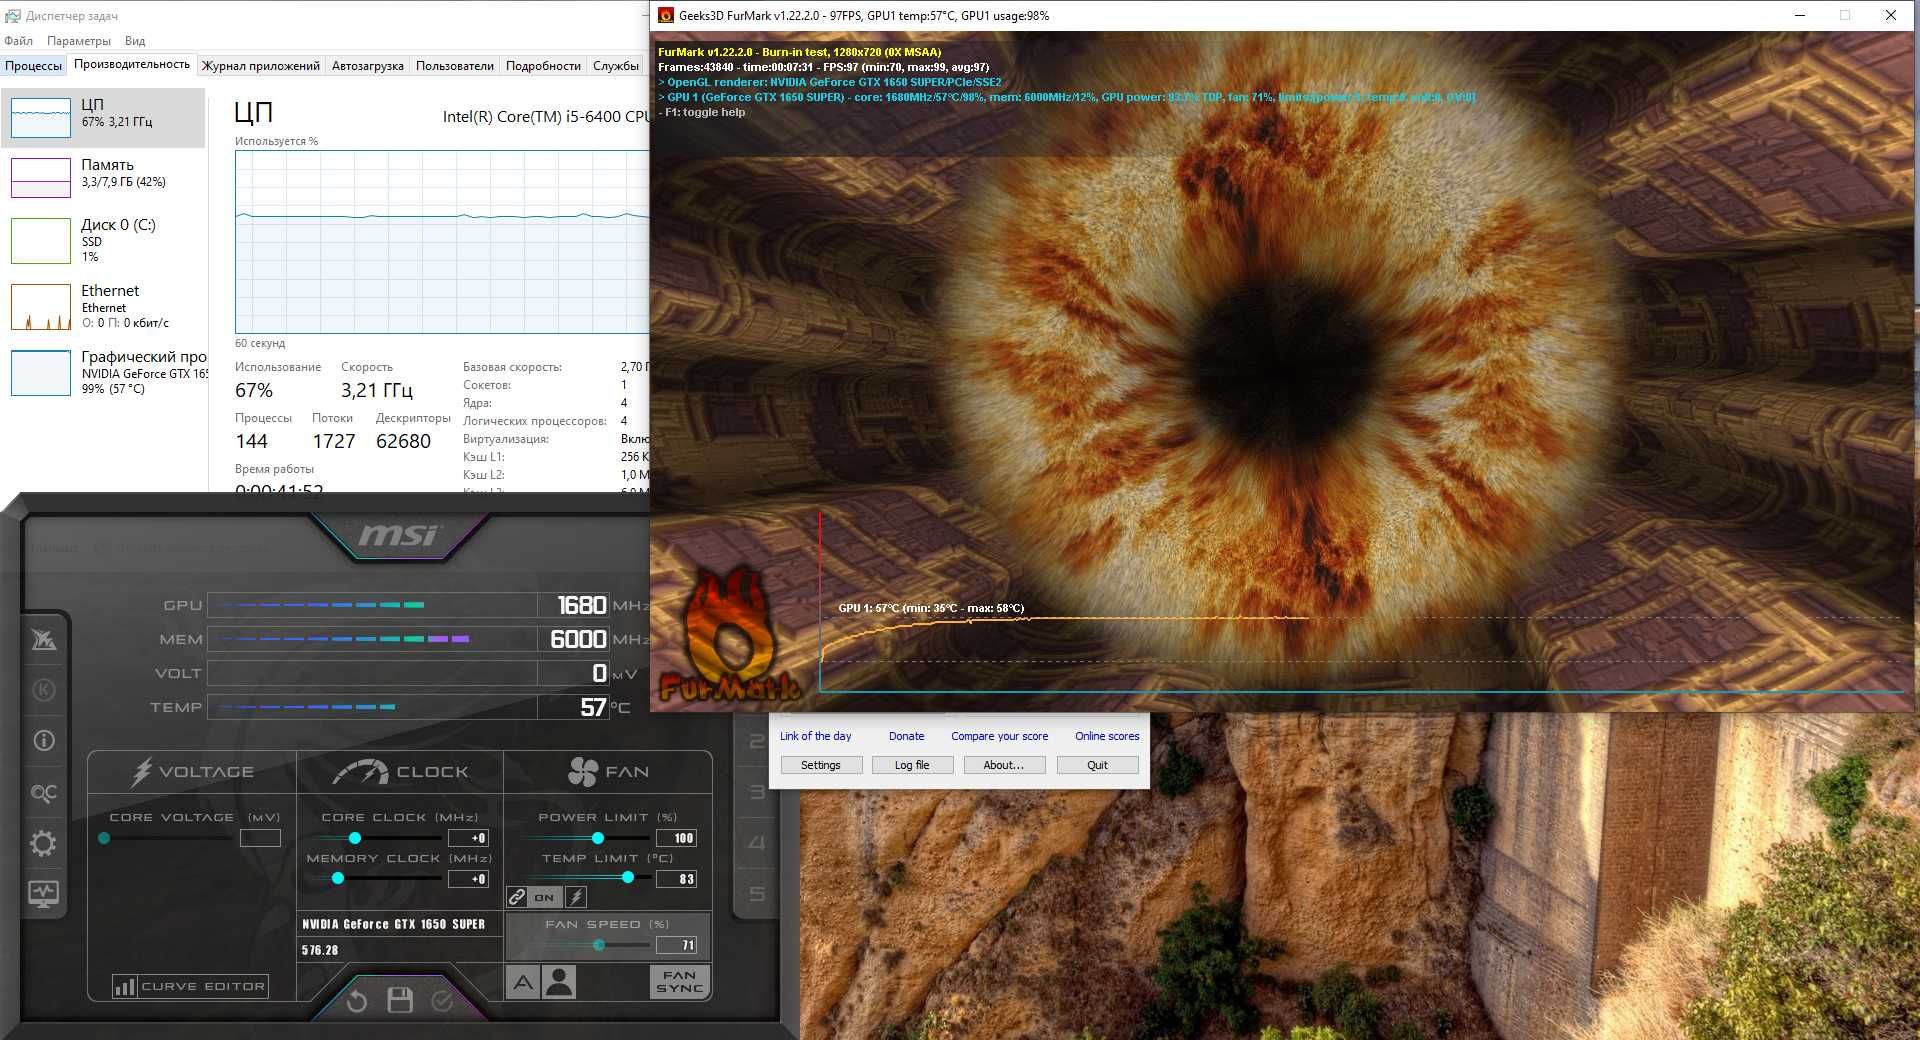
Task: Click the Power Limit value field showing 100
Action: point(676,838)
